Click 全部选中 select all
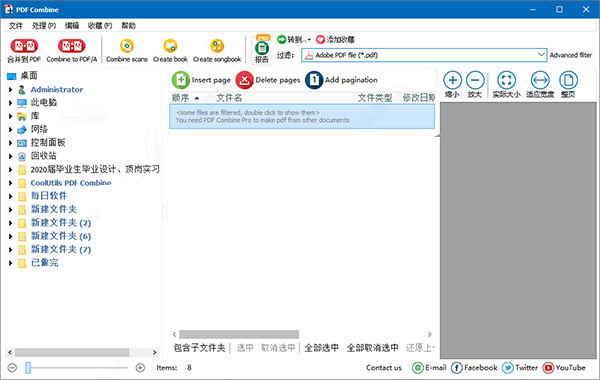Screen dimensions: 600x380 [321, 347]
